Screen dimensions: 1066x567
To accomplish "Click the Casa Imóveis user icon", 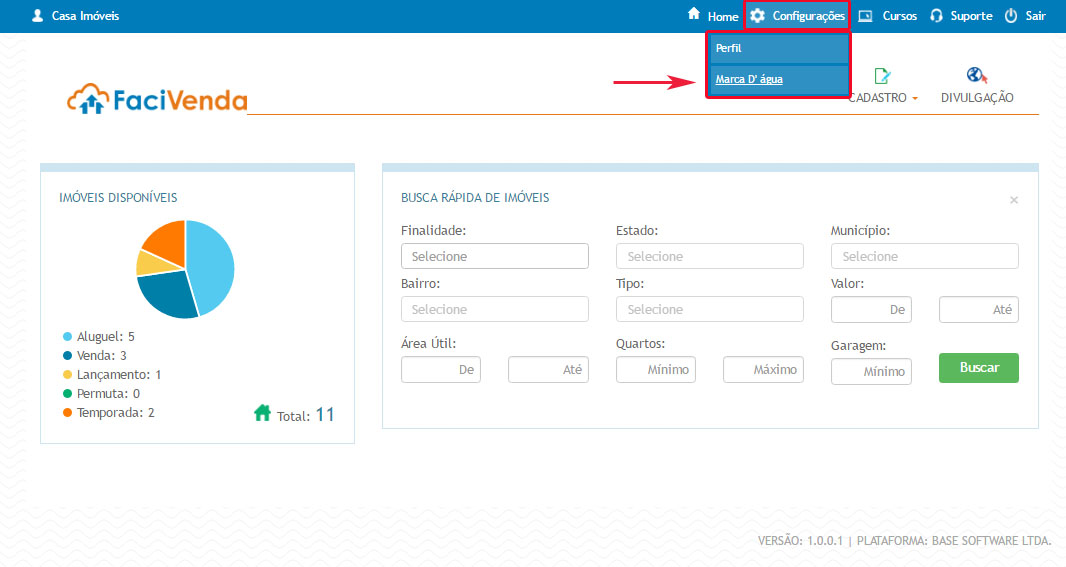I will [38, 16].
